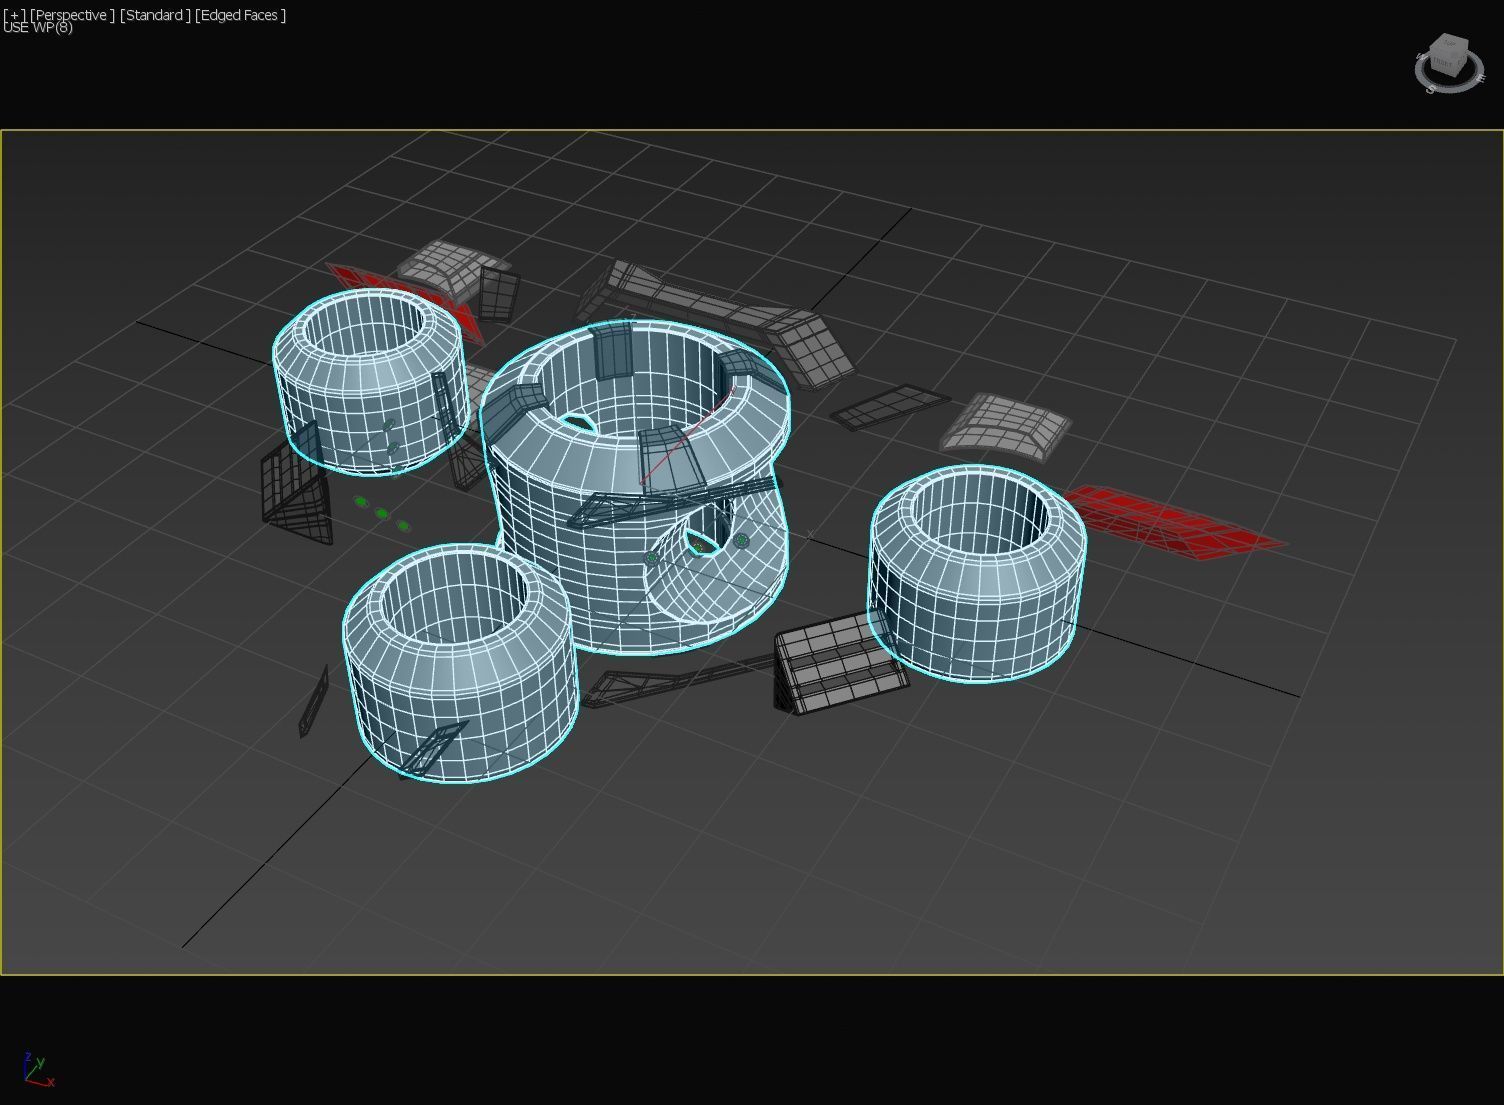The height and width of the screenshot is (1105, 1504).
Task: Click the top face of the ViewCube
Action: tap(1449, 43)
